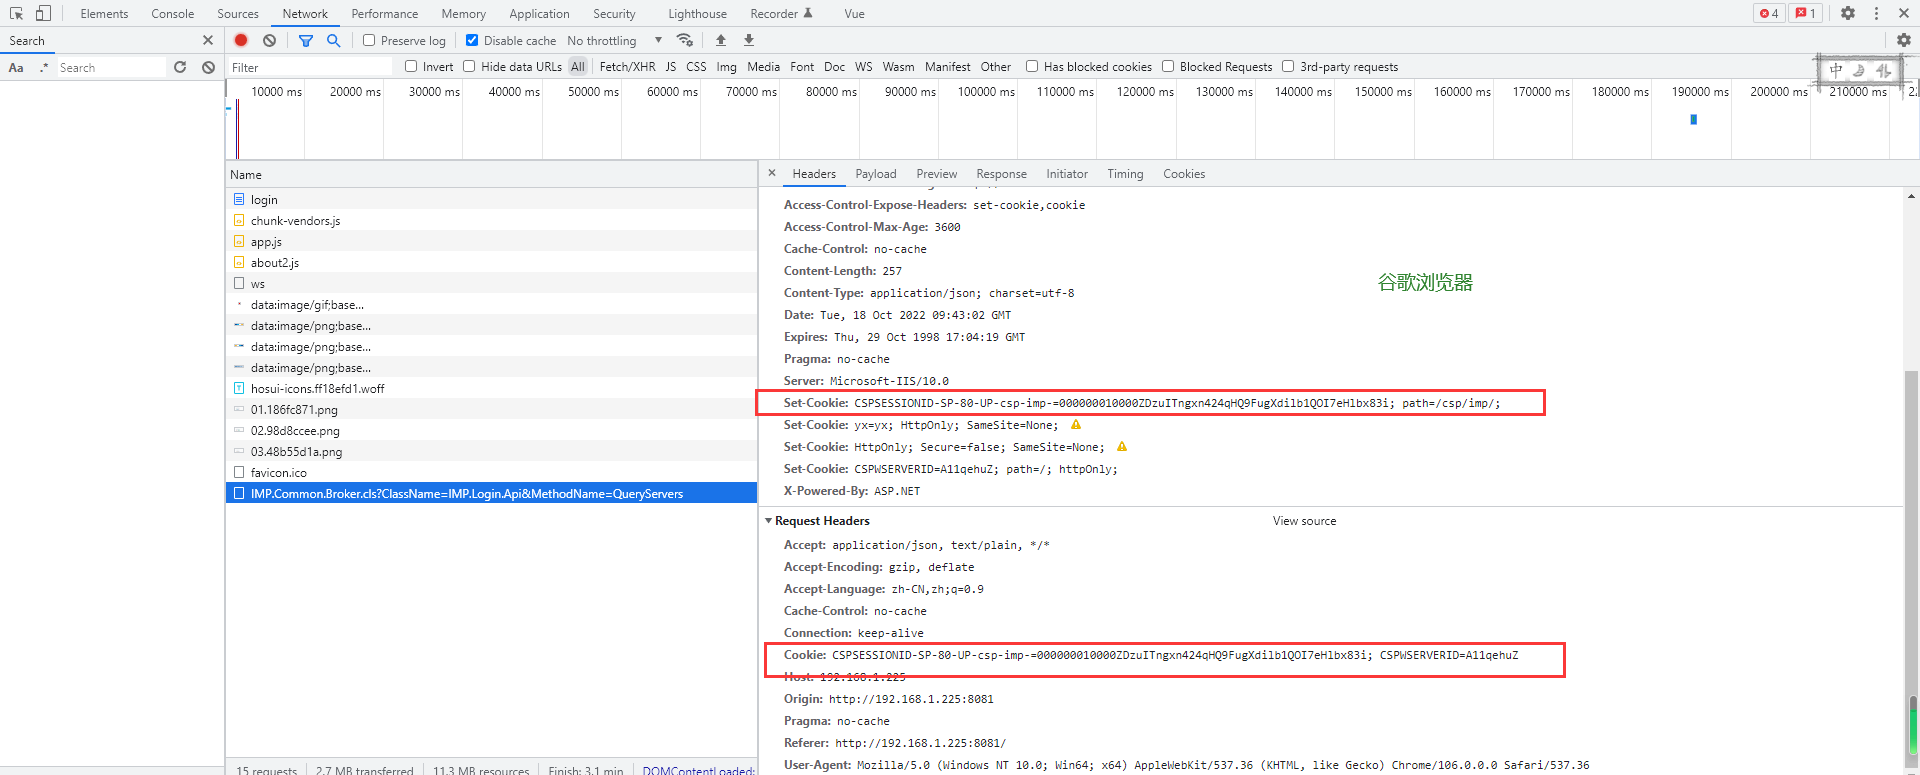The image size is (1920, 775).
Task: Toggle the device toolbar icon
Action: (43, 13)
